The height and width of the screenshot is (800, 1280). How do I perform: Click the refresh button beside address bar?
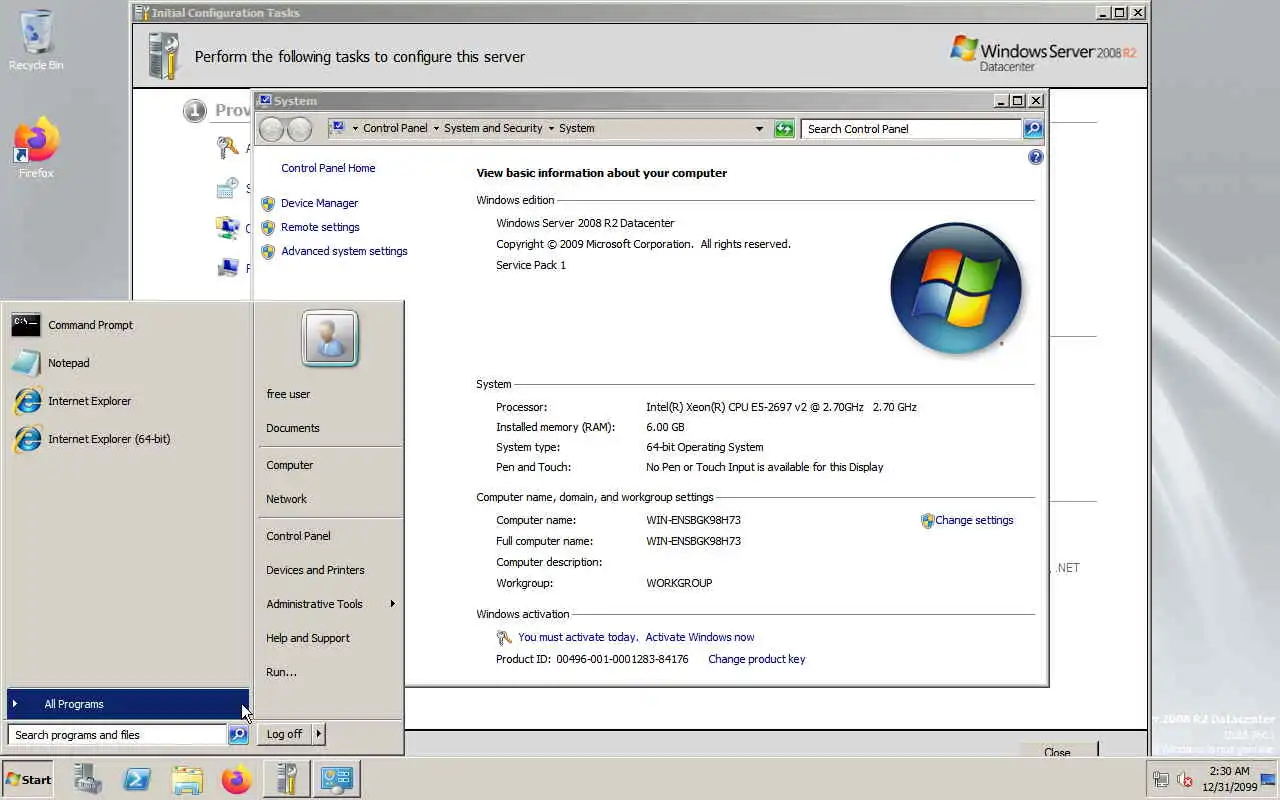pos(784,129)
